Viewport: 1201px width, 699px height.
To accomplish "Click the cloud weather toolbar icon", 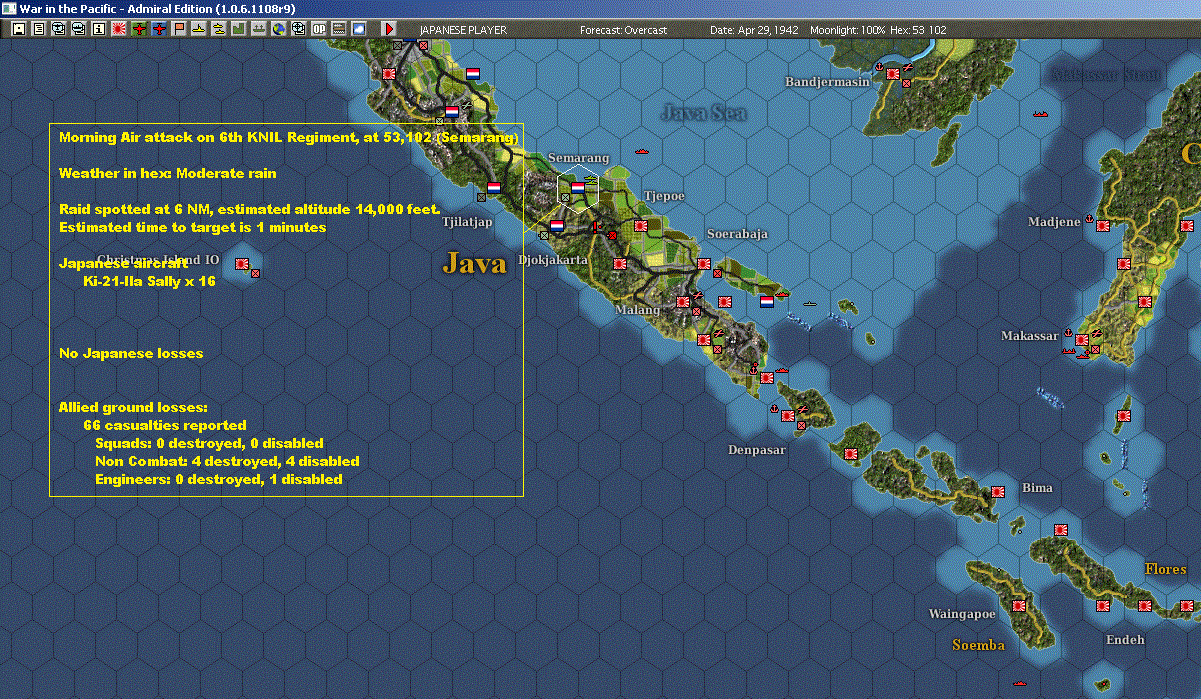I will 359,29.
